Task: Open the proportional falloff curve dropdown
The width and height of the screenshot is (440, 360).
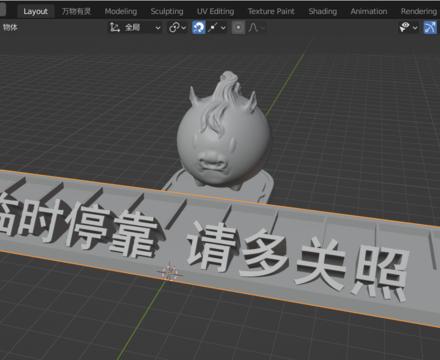Action: (256, 27)
